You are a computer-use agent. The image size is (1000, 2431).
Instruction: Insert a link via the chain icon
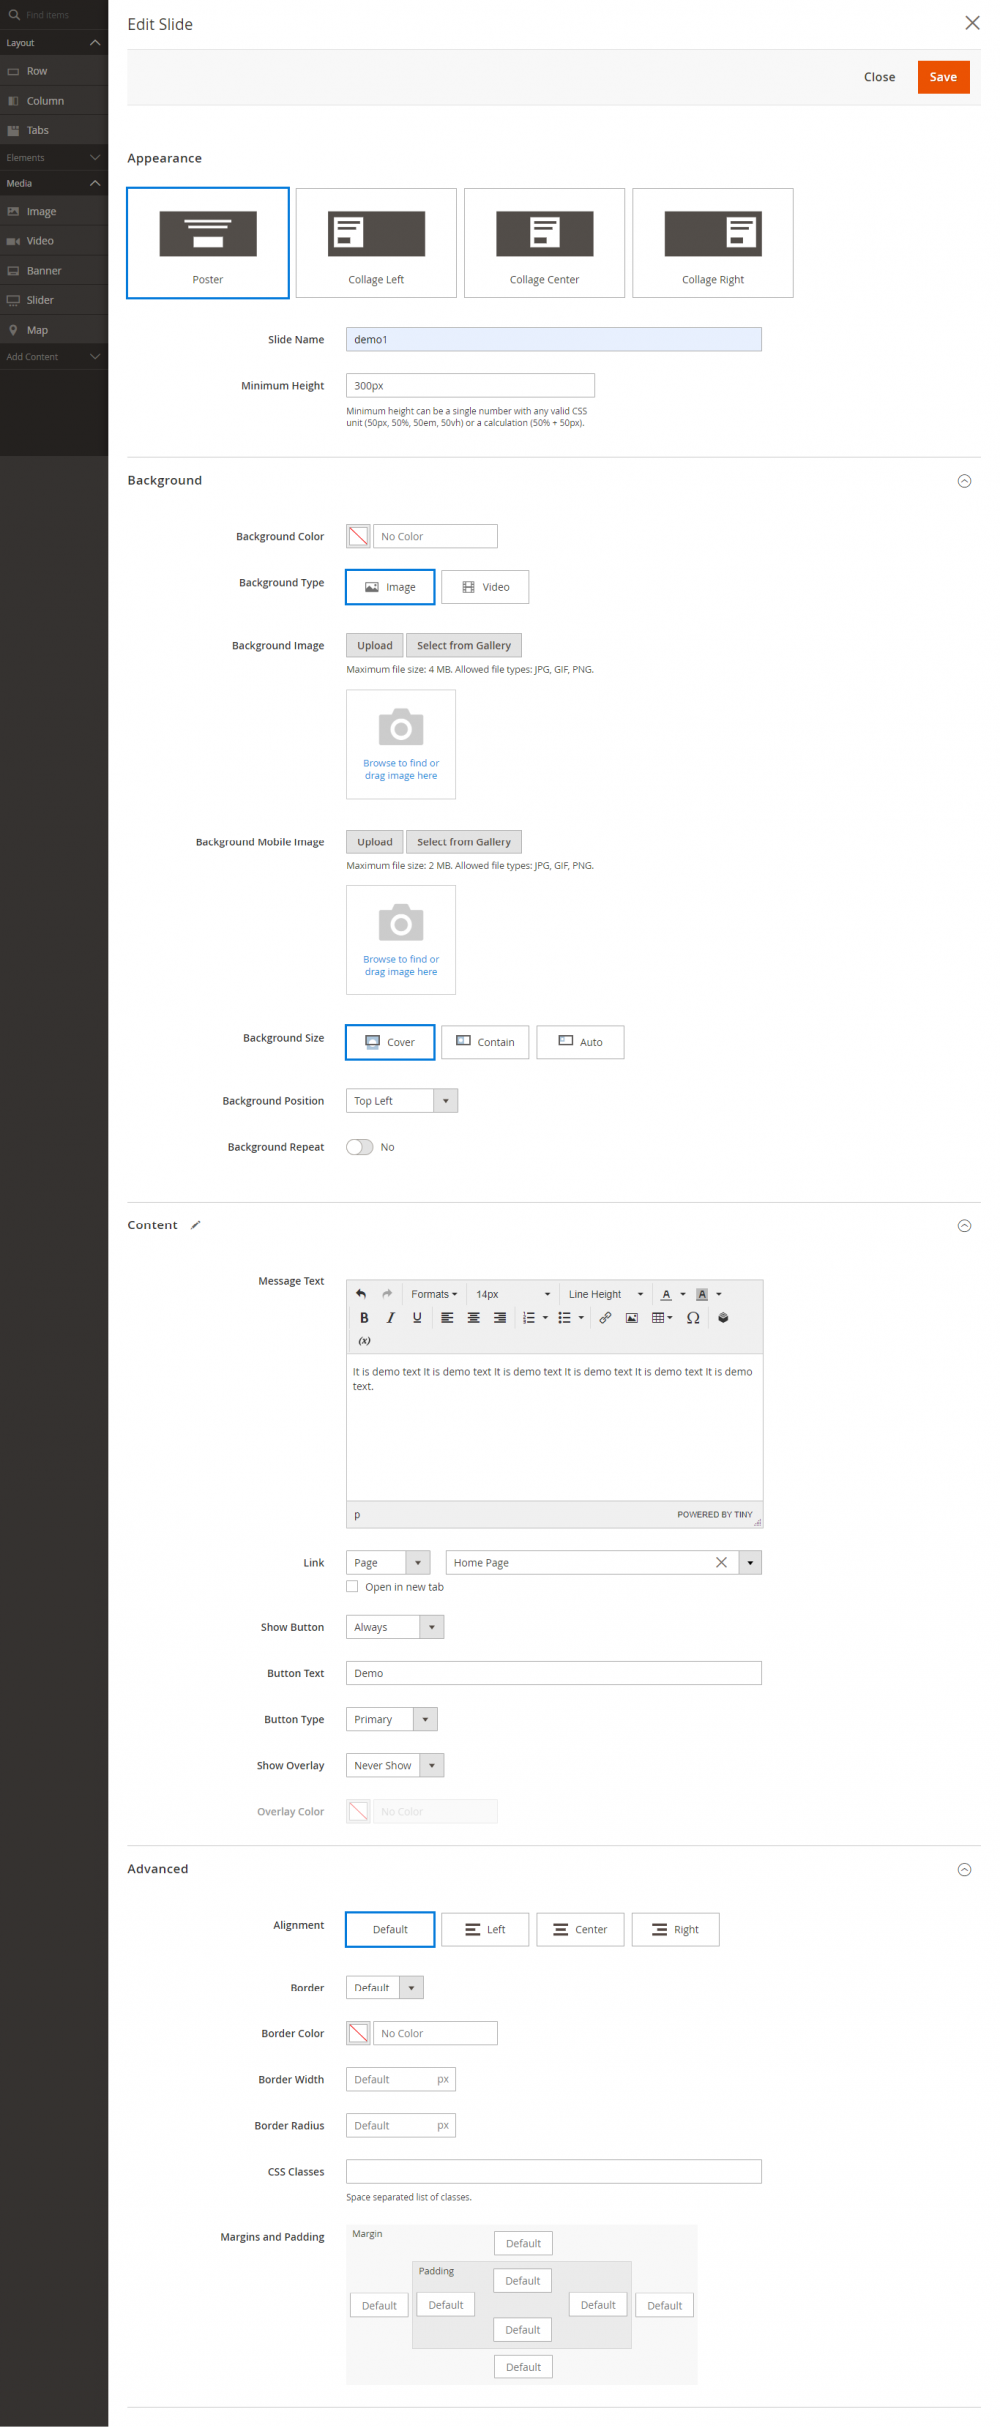coord(605,1317)
